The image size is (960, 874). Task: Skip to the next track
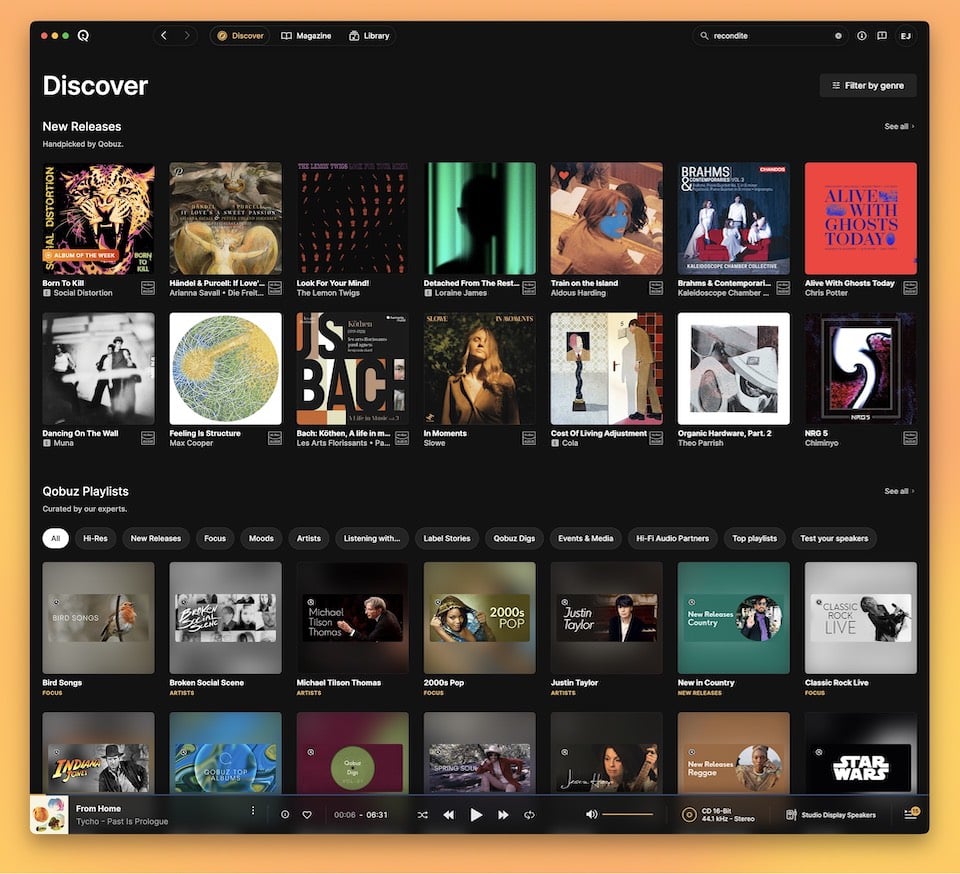point(503,815)
